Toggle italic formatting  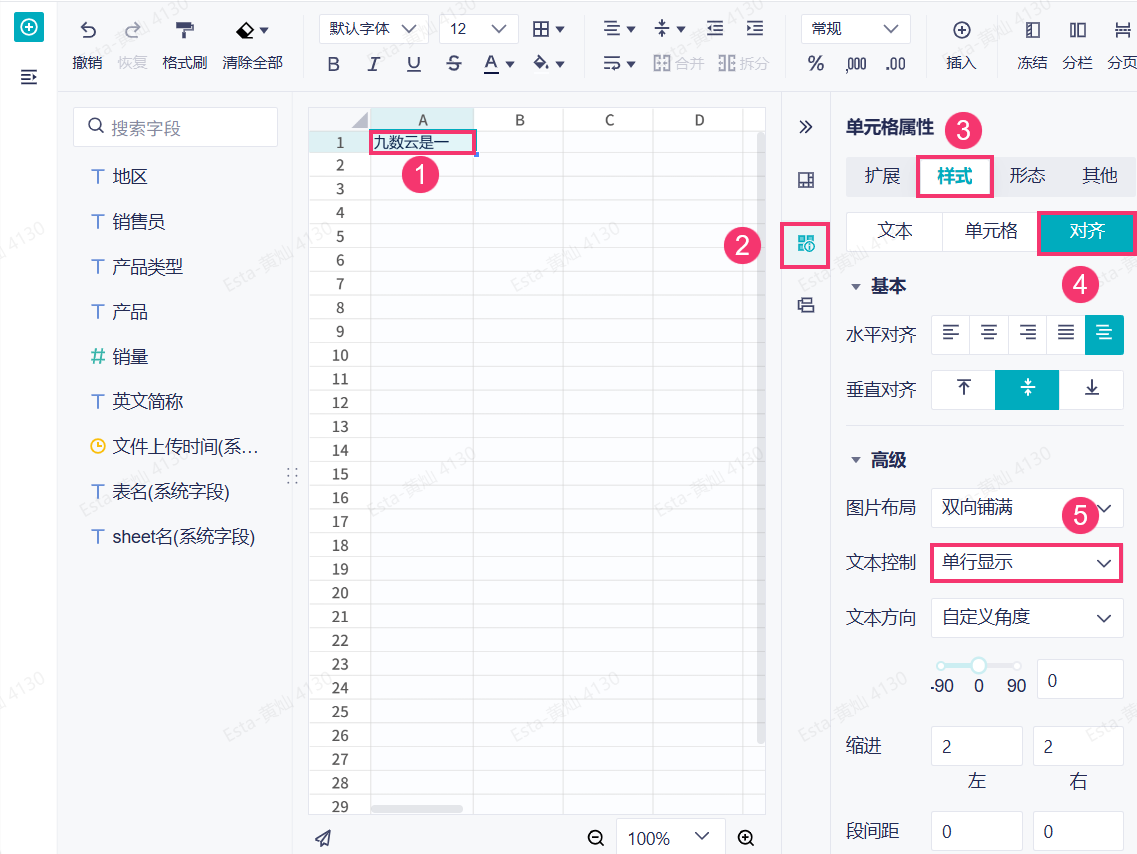click(x=373, y=64)
